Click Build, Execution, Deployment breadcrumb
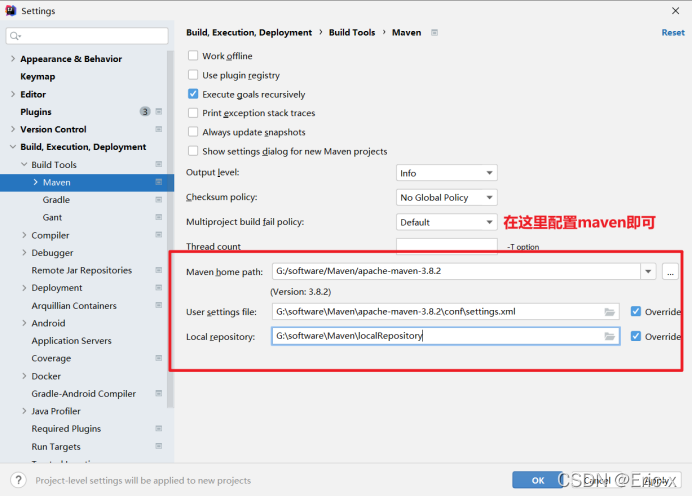The width and height of the screenshot is (692, 497). click(249, 33)
